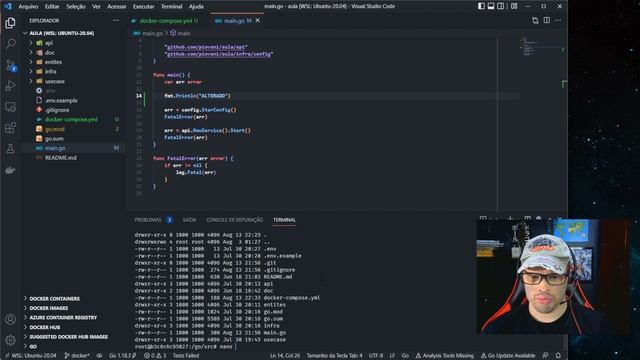Click Analysis Tools Missing warning
This screenshot has height=360, width=640.
click(x=445, y=356)
